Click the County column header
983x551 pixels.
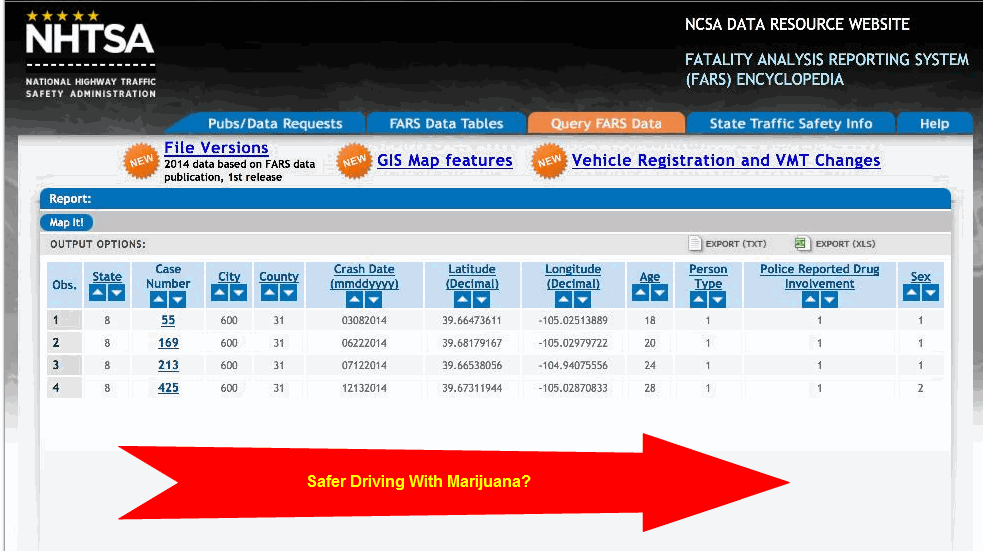pyautogui.click(x=279, y=276)
